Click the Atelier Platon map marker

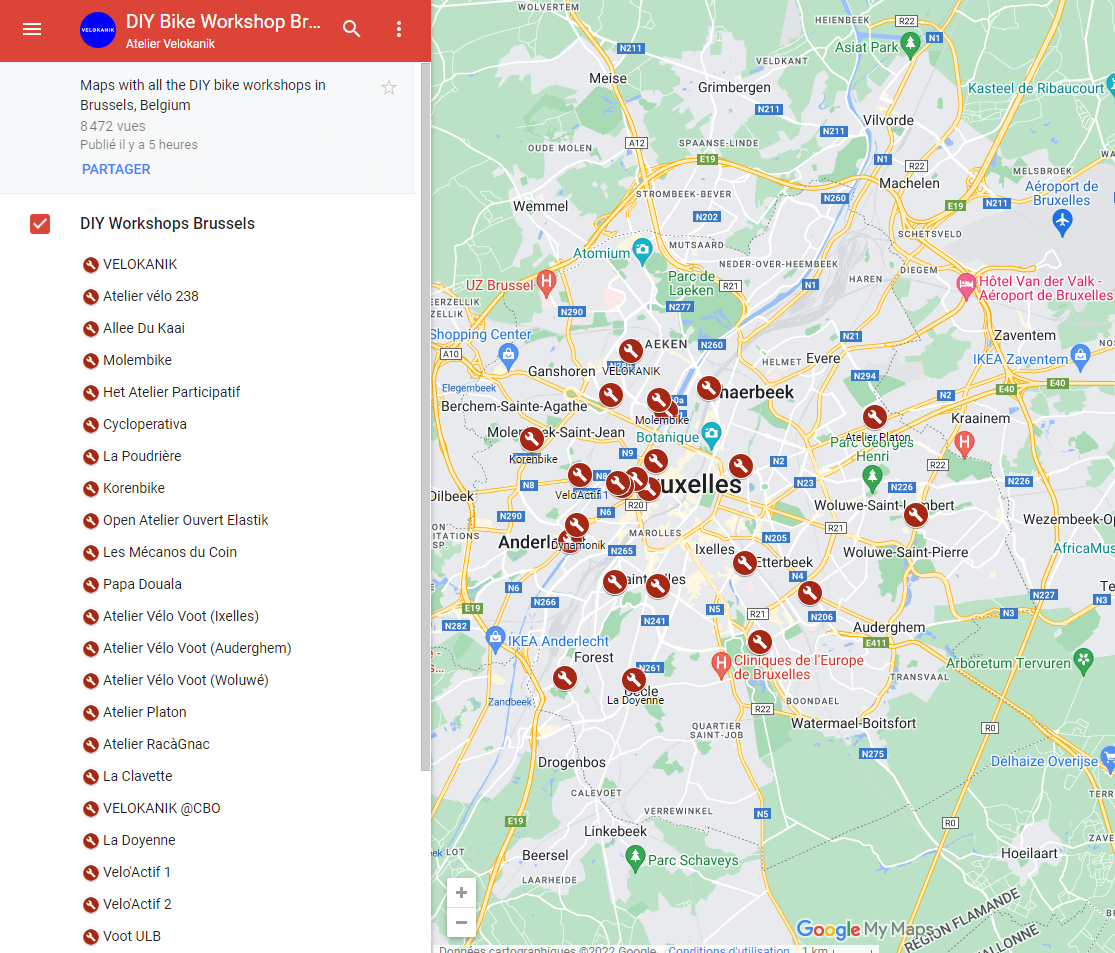click(x=875, y=417)
